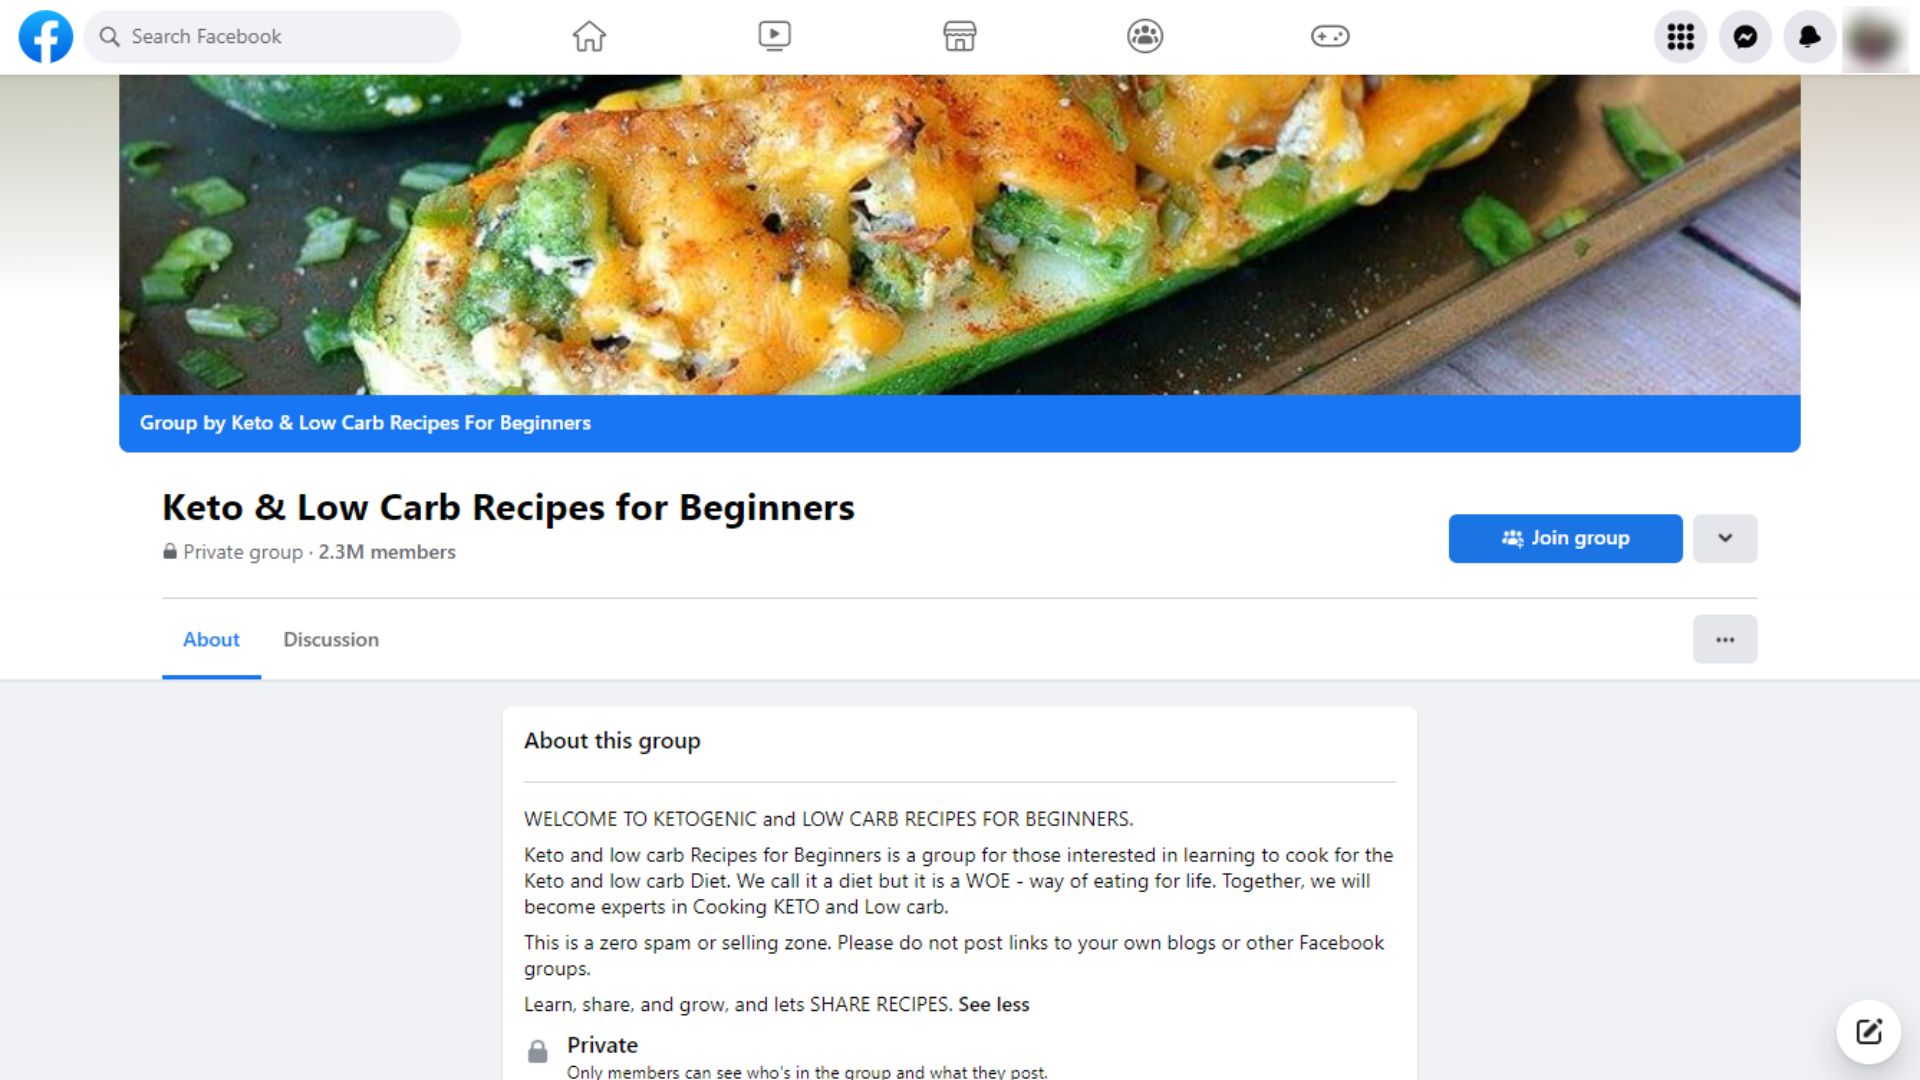Open the Groups icon

(1144, 36)
